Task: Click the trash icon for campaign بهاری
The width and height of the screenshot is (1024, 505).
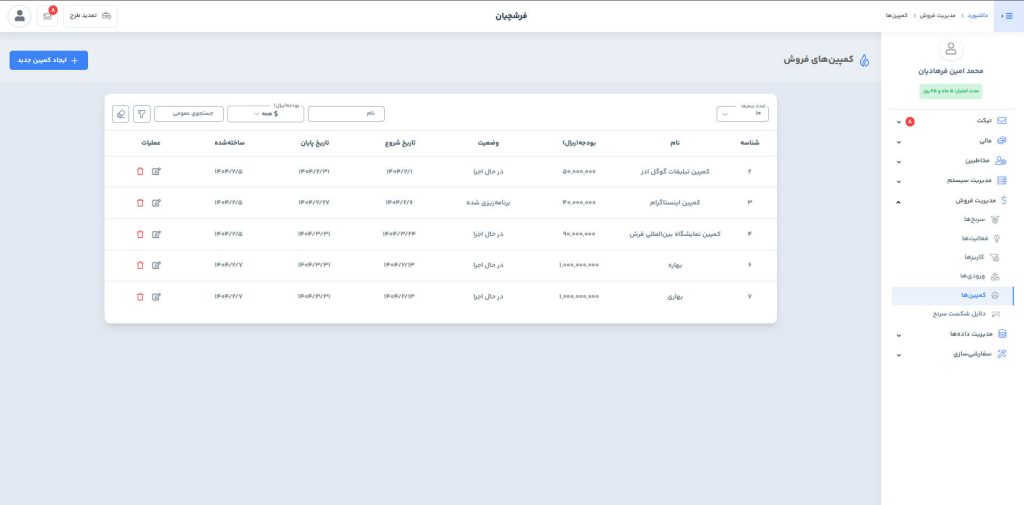Action: coord(140,297)
